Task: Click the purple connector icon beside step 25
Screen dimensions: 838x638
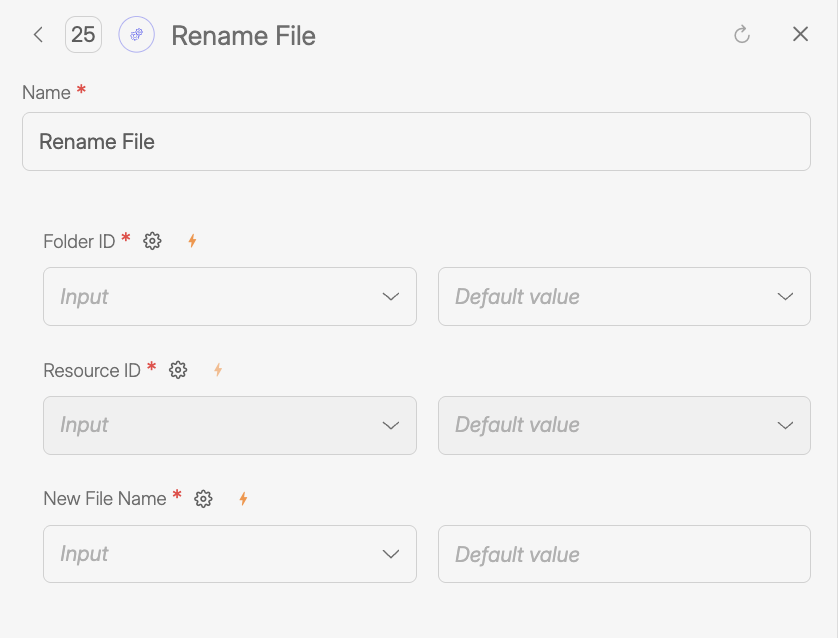Action: [136, 35]
